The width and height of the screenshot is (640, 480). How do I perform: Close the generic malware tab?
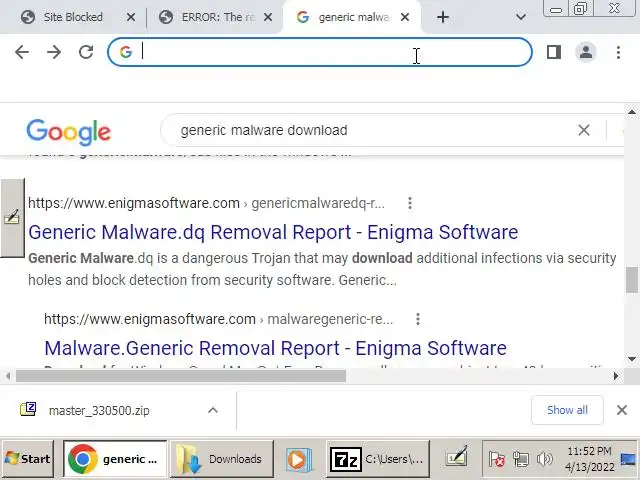click(405, 17)
